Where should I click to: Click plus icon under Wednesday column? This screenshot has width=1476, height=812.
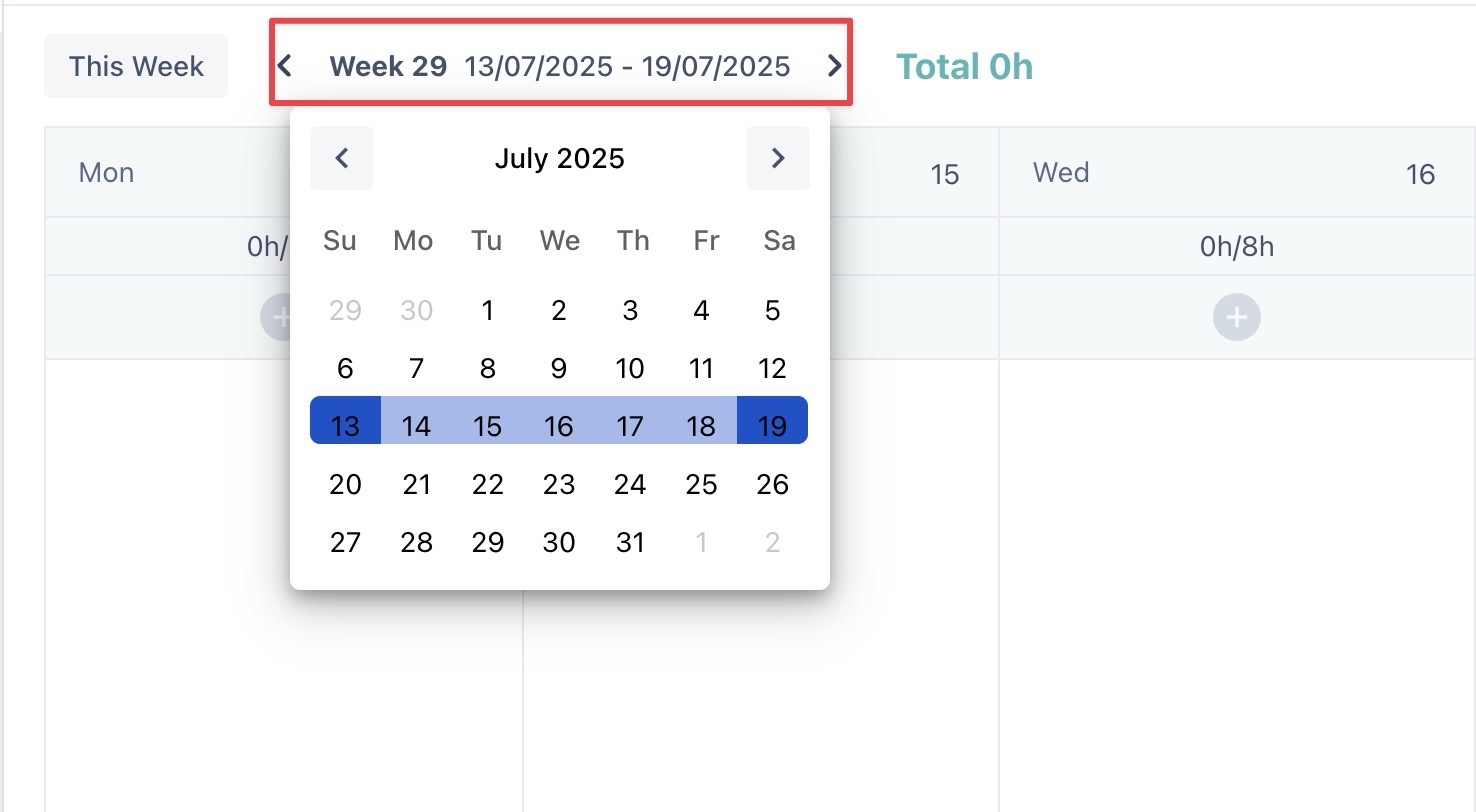tap(1237, 317)
